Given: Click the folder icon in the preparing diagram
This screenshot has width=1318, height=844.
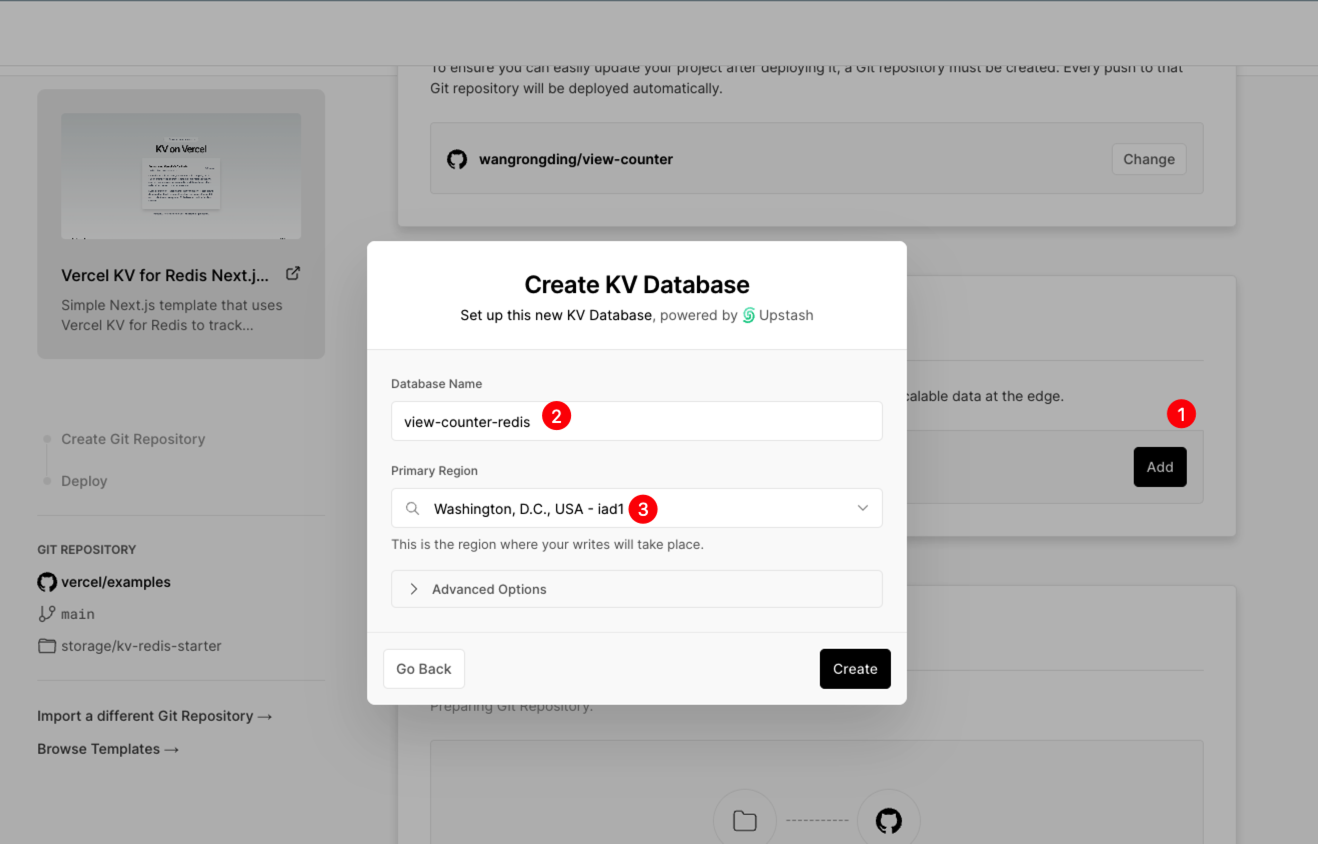Looking at the screenshot, I should point(745,821).
